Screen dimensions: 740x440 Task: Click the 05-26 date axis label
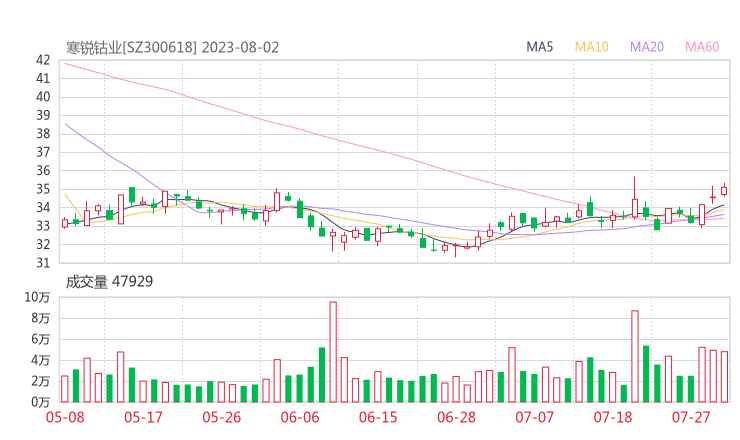point(221,417)
